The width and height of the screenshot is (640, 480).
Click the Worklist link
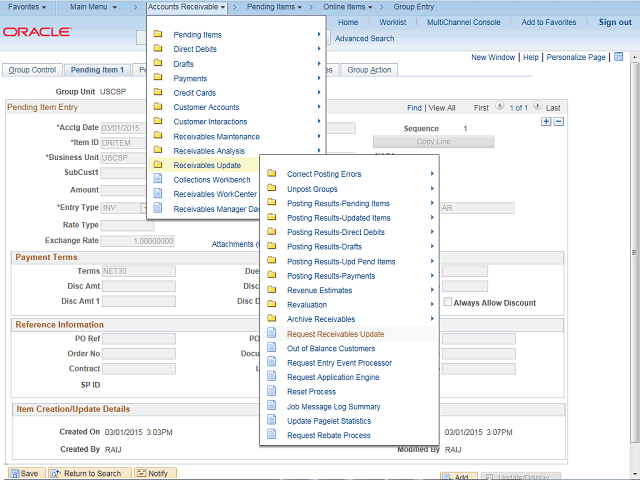click(392, 22)
